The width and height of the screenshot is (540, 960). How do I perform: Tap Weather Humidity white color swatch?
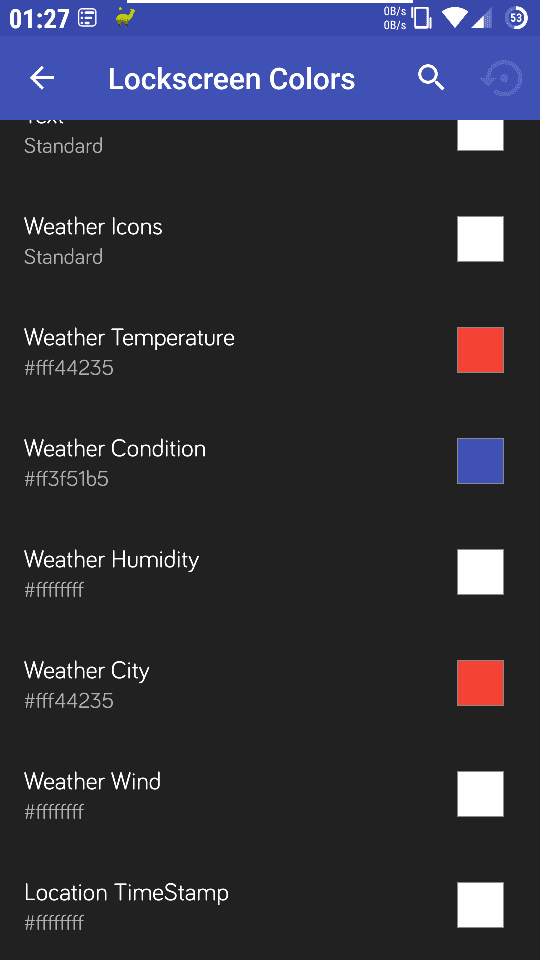[480, 572]
